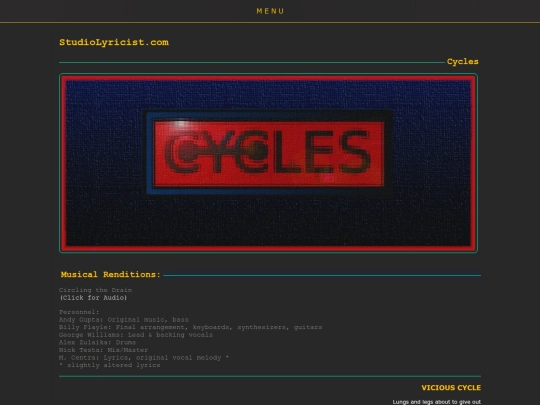
Task: Click the slightly altered lyrics footnote
Action: [110, 365]
